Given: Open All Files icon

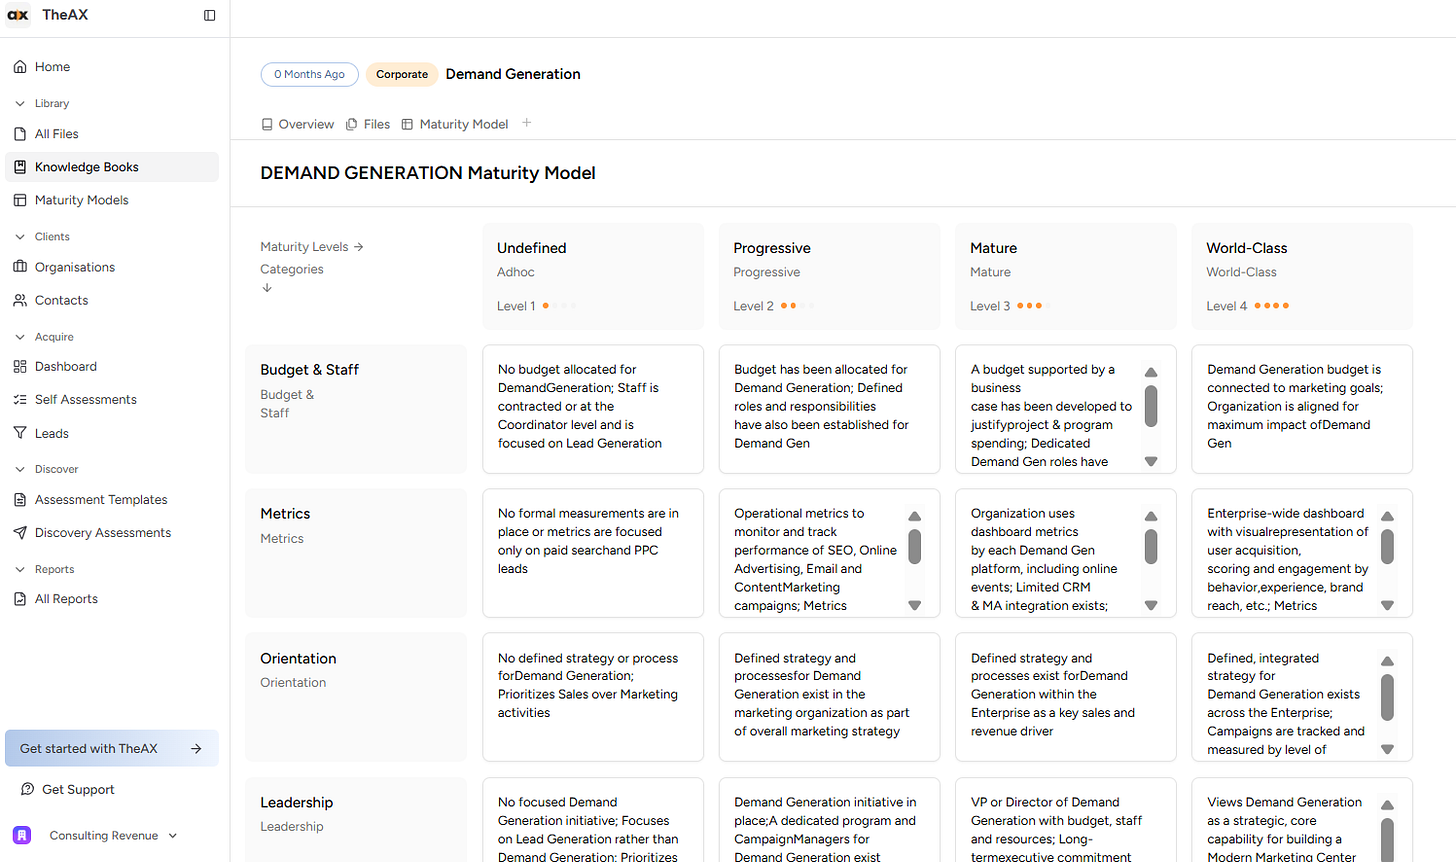Looking at the screenshot, I should (20, 134).
